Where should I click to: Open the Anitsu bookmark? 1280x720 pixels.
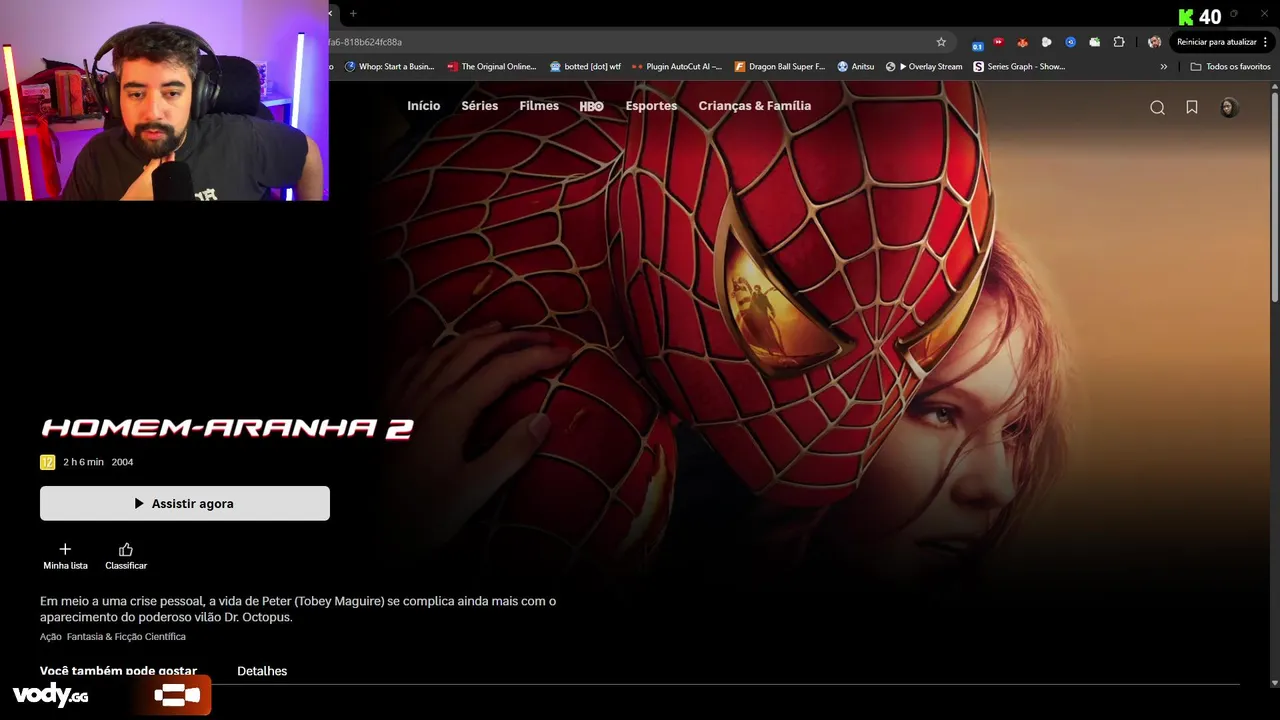856,67
